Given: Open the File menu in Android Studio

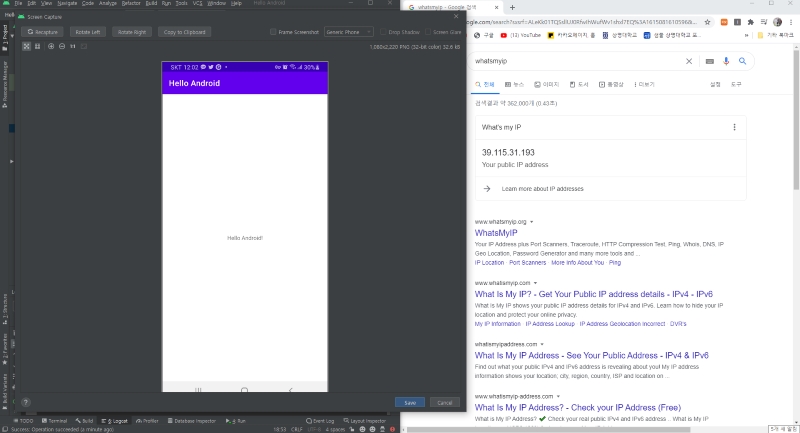Looking at the screenshot, I should (18, 3).
